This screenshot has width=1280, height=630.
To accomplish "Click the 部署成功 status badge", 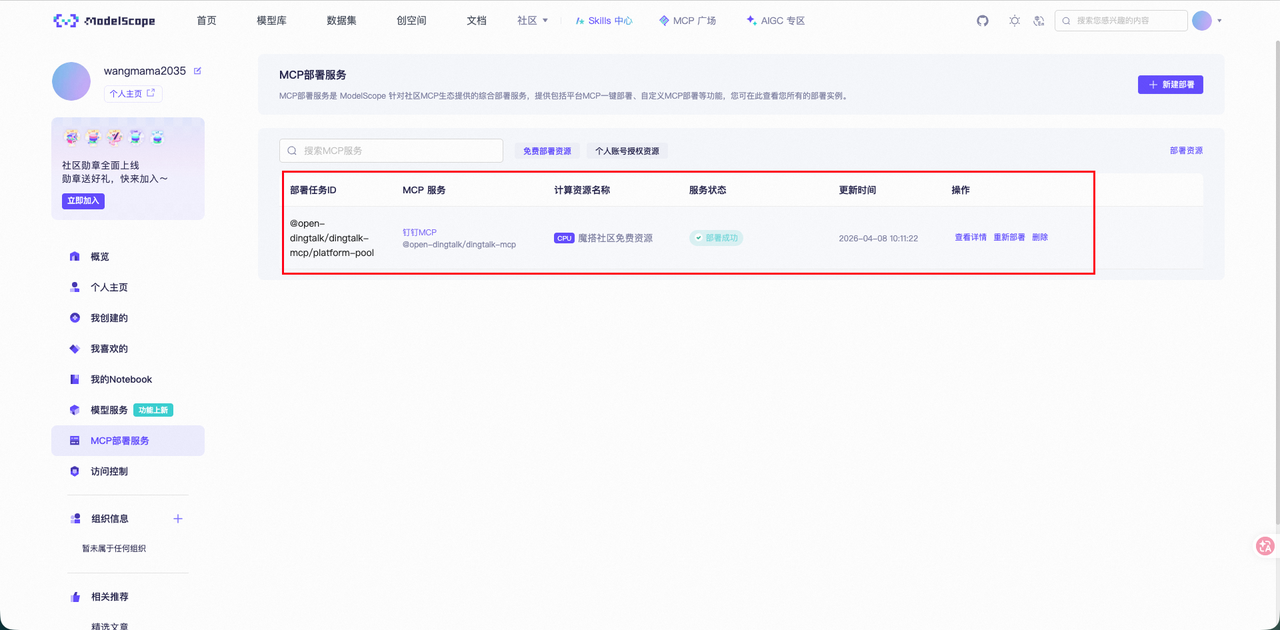I will [x=716, y=238].
